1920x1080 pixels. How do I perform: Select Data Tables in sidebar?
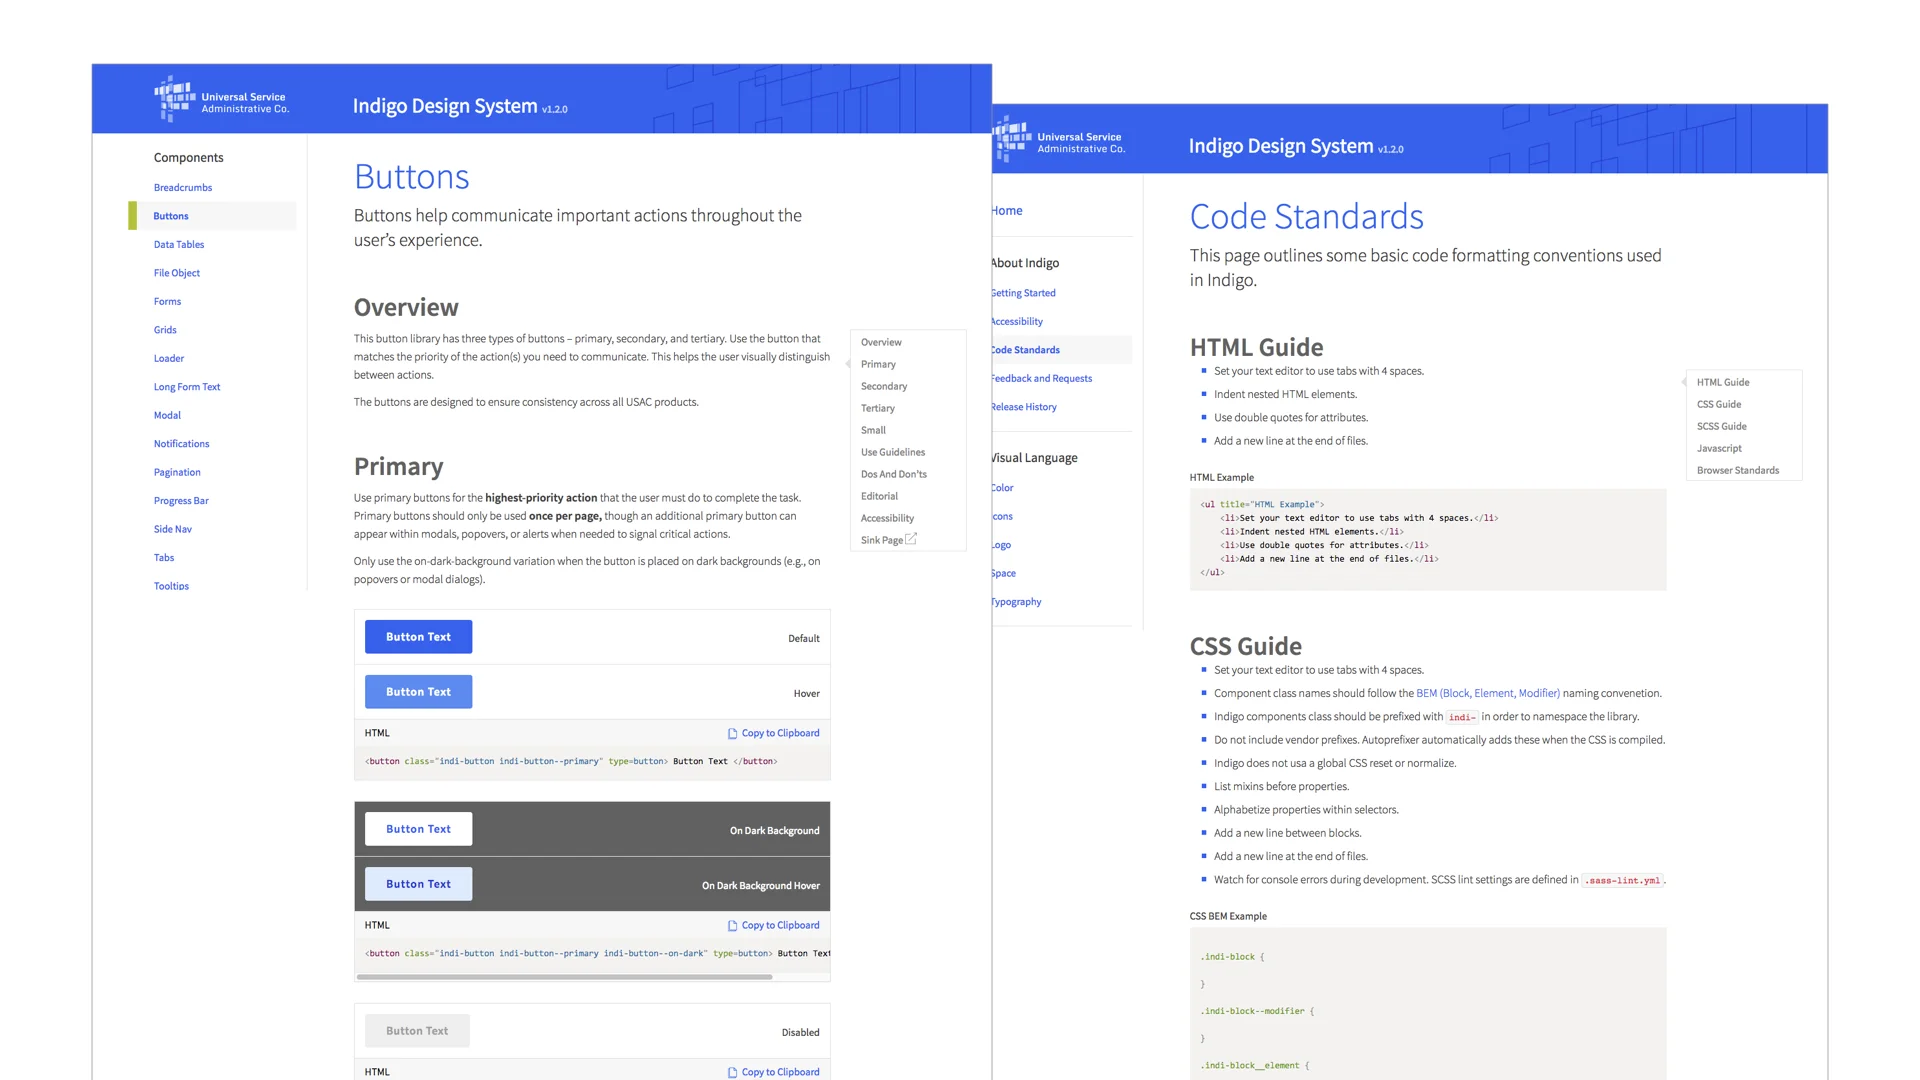click(x=179, y=244)
